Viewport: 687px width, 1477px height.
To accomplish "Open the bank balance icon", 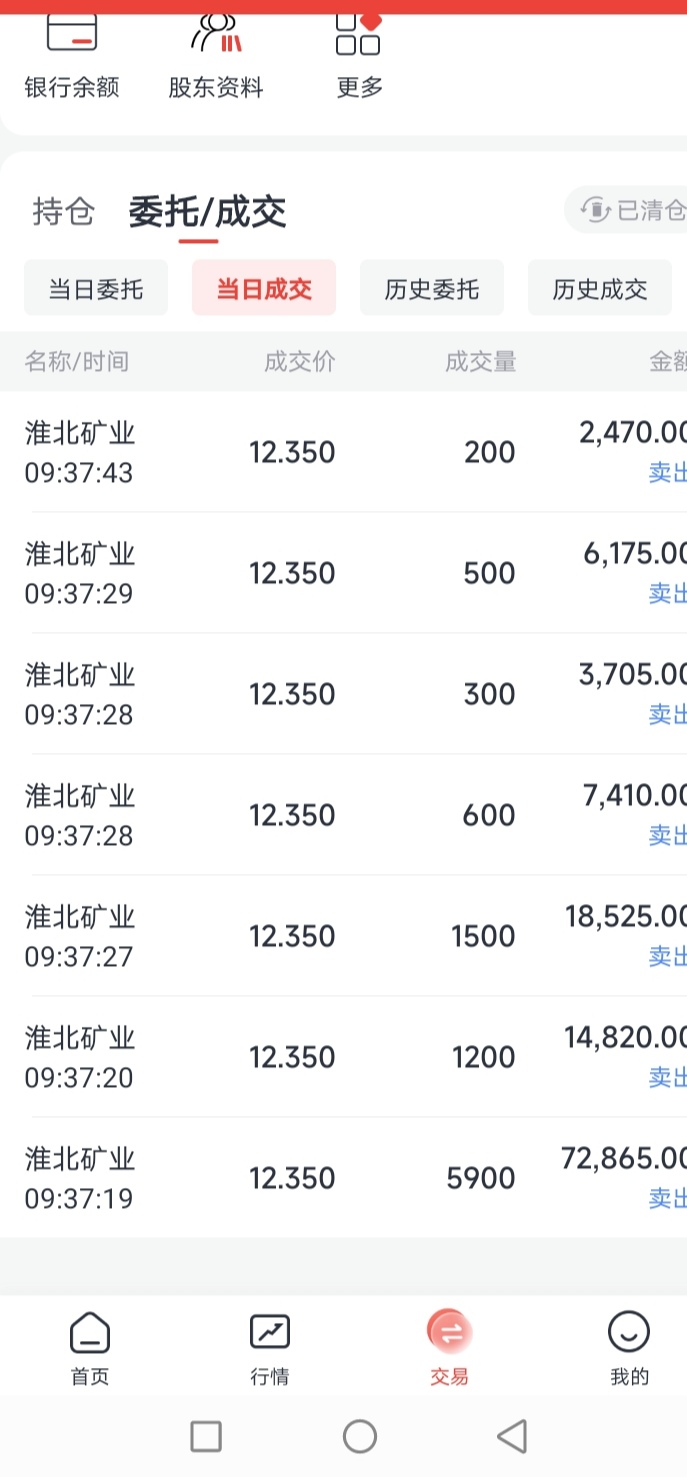I will coord(72,34).
